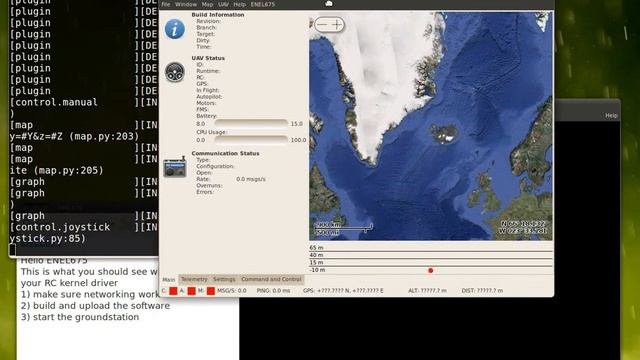
Task: Click the Revision field label
Action: pos(209,21)
